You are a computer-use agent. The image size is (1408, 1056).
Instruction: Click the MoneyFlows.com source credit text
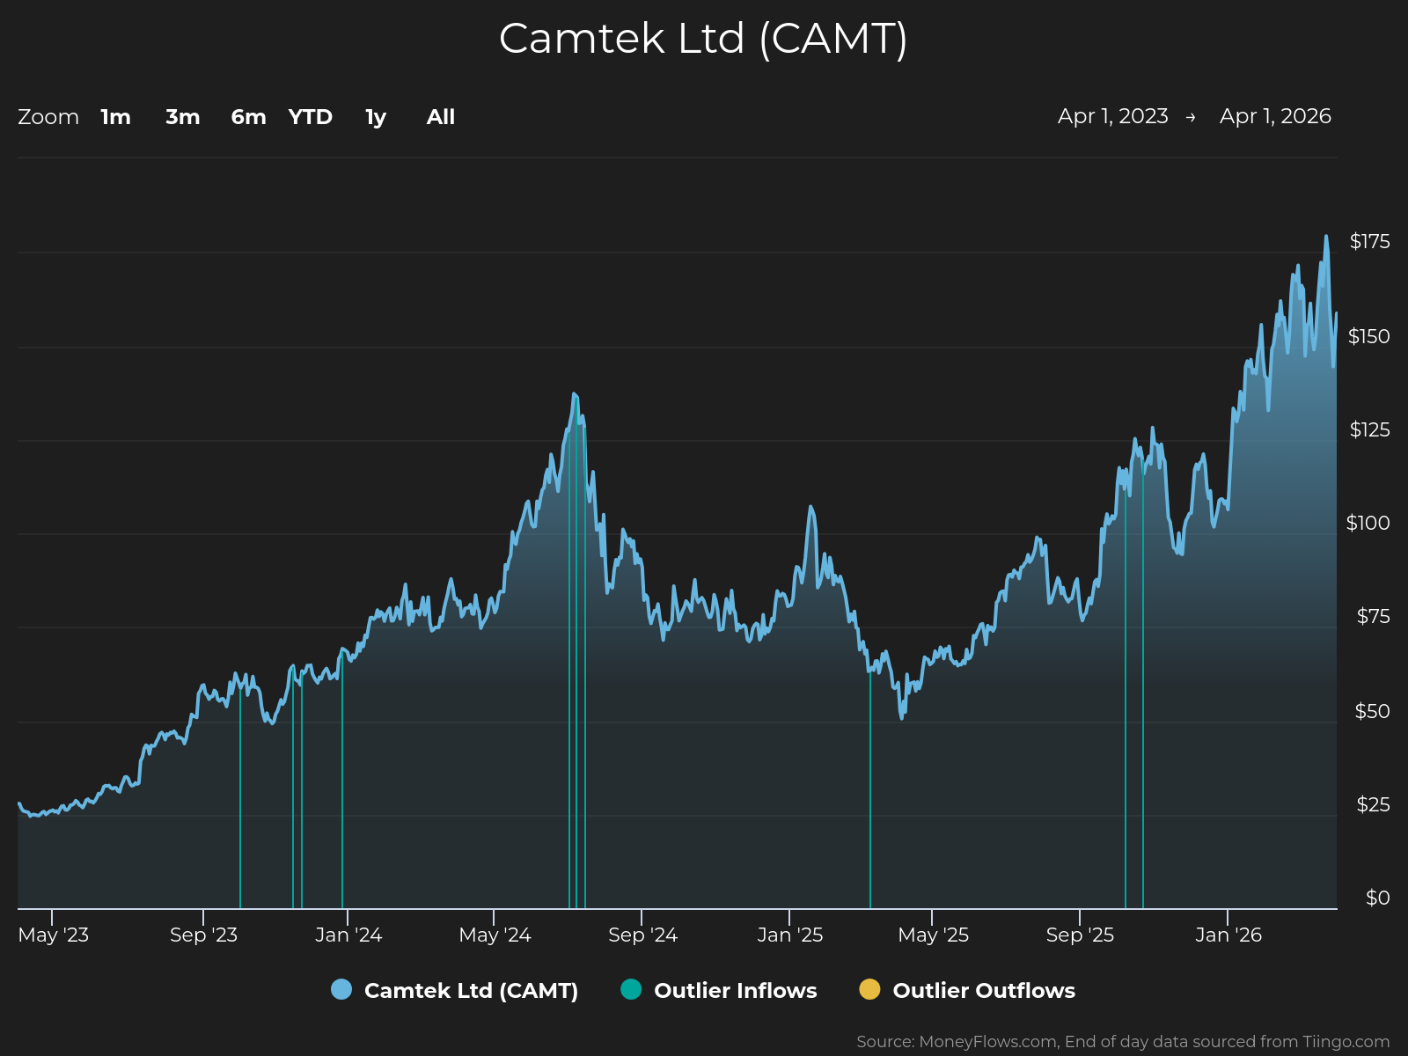(1123, 1042)
